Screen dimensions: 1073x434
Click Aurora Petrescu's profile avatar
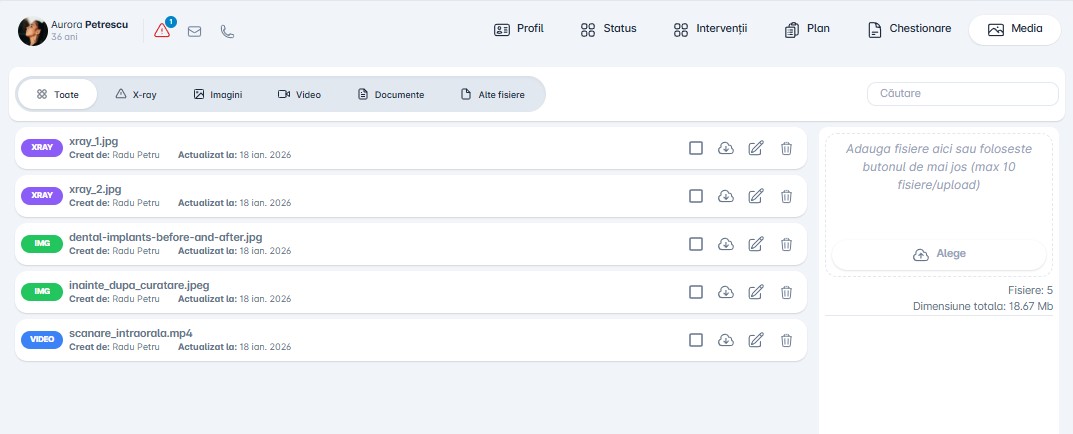(32, 31)
